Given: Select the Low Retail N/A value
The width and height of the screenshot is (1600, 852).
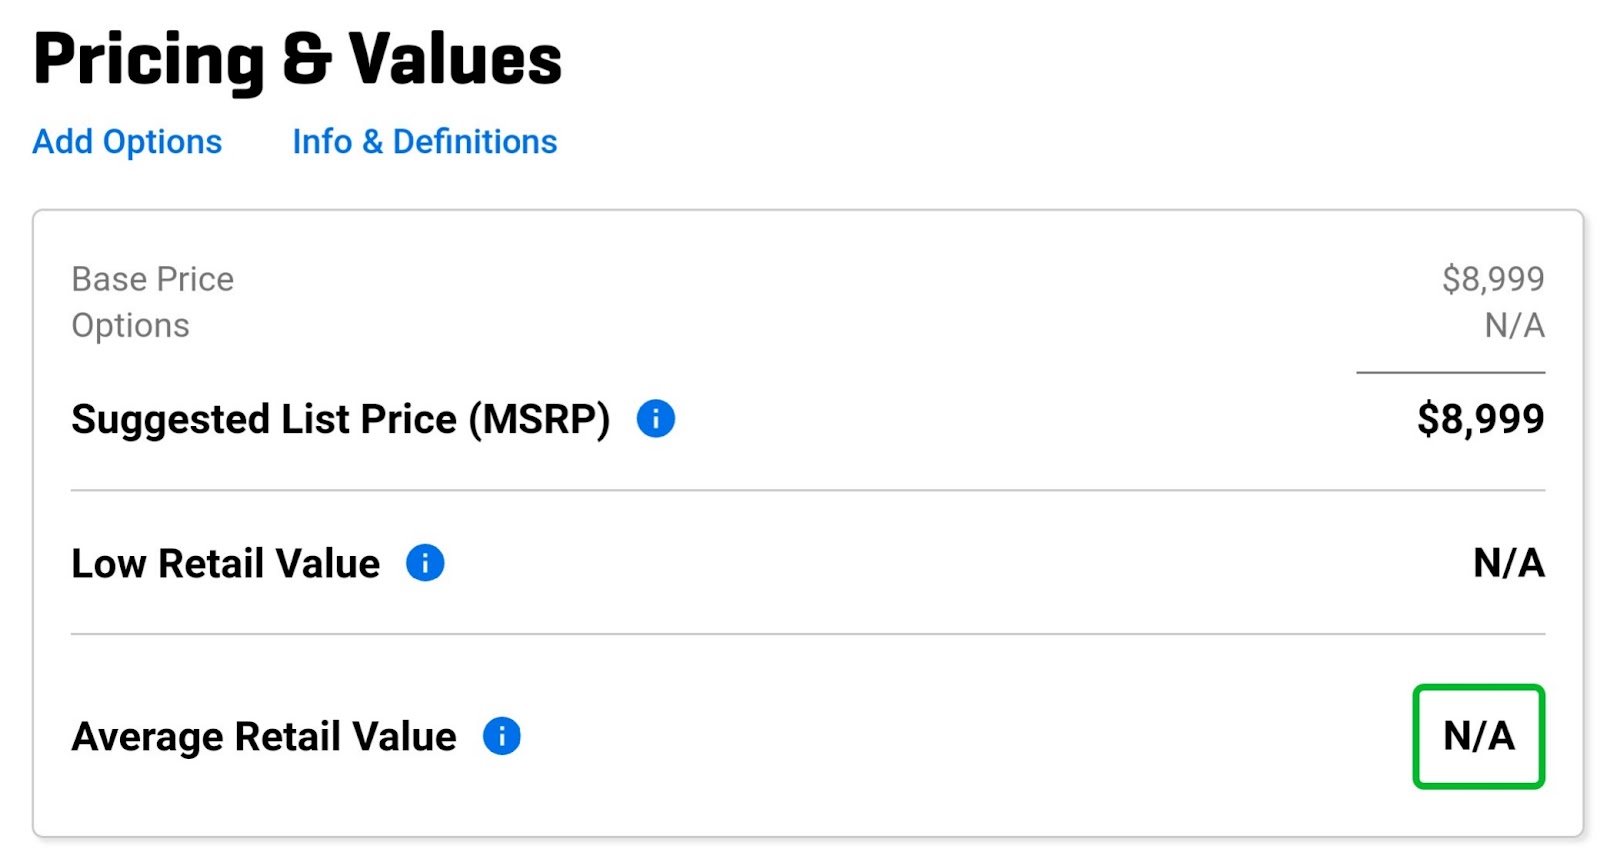Looking at the screenshot, I should click(1510, 563).
